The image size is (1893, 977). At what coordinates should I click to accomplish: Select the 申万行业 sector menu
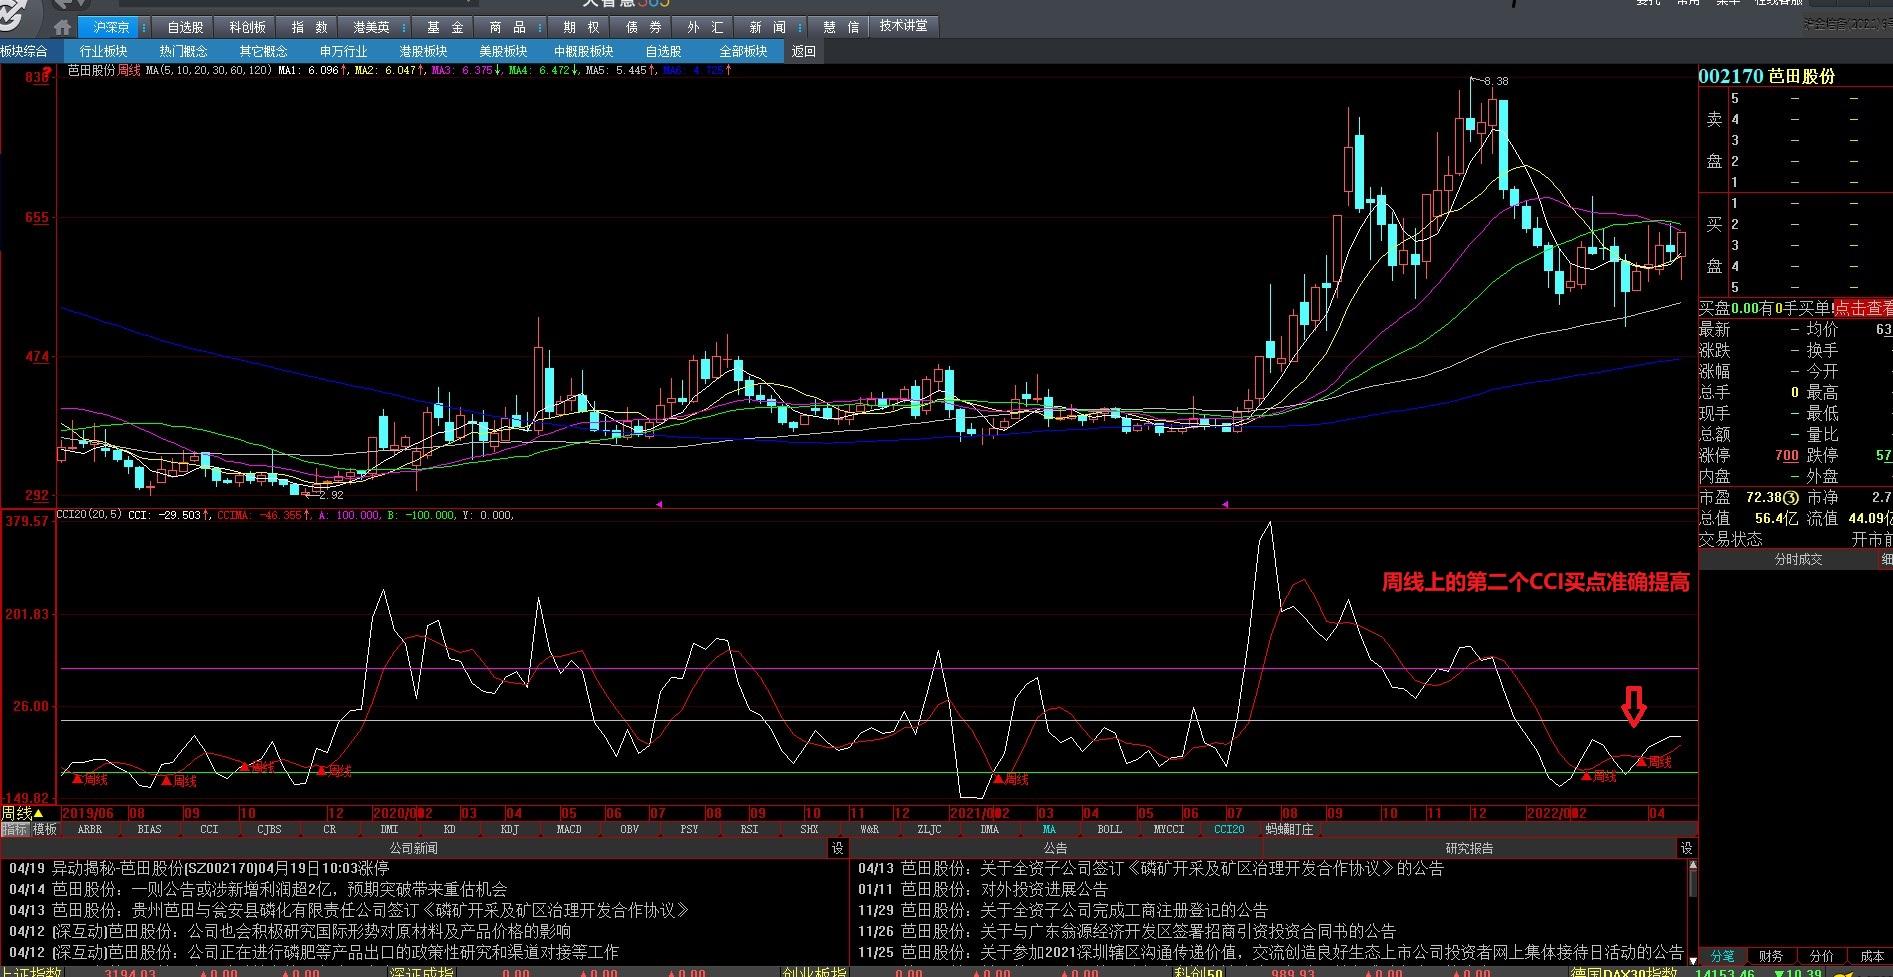tap(343, 51)
